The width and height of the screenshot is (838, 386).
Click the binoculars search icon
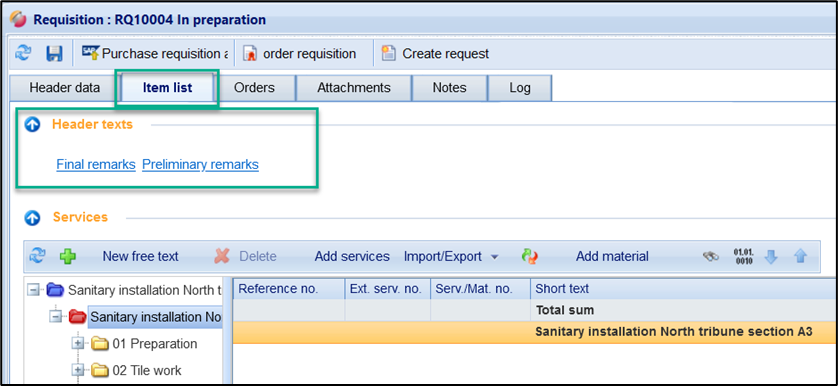710,257
